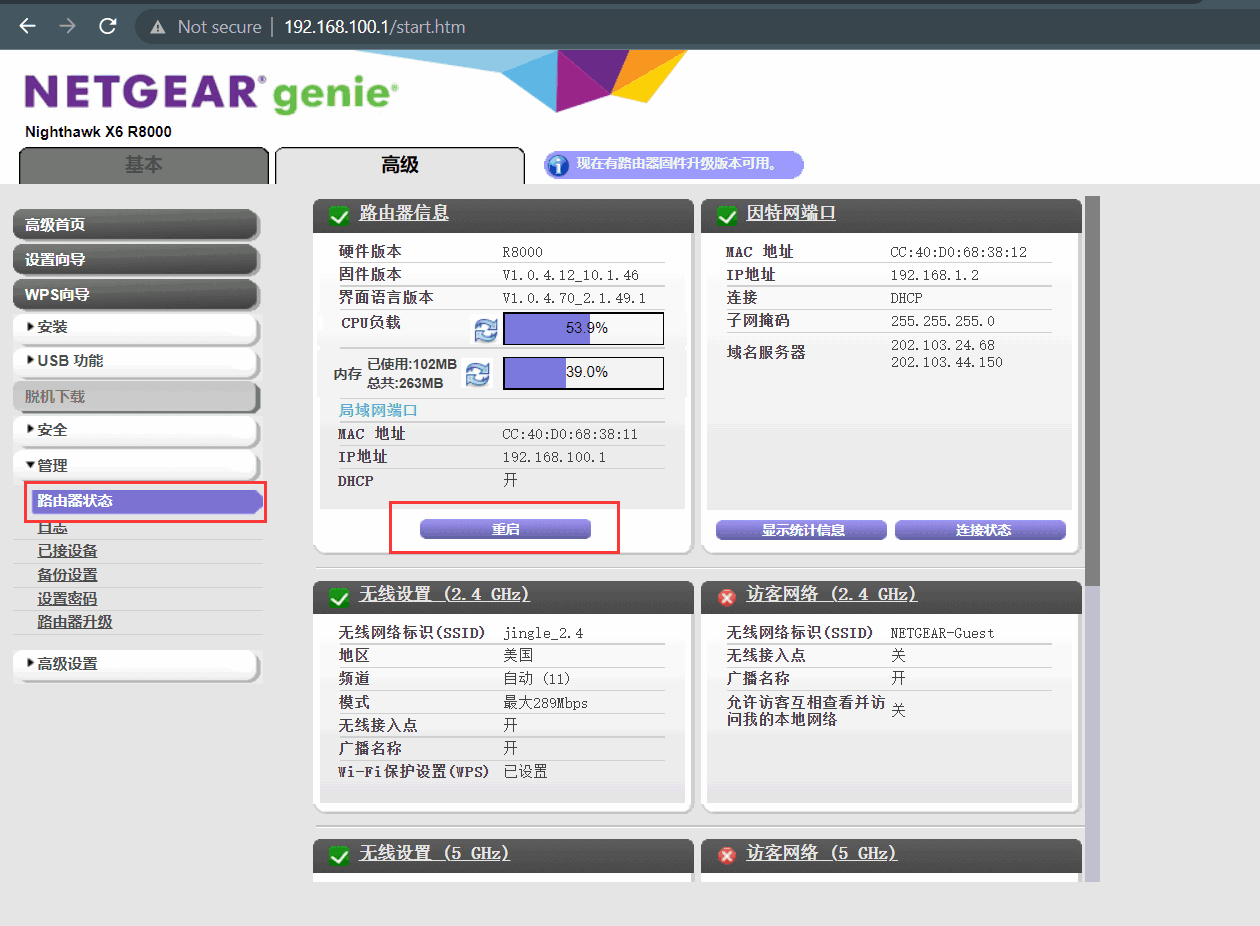Click the 访客网络 (5 GHz) red X icon

(x=727, y=856)
